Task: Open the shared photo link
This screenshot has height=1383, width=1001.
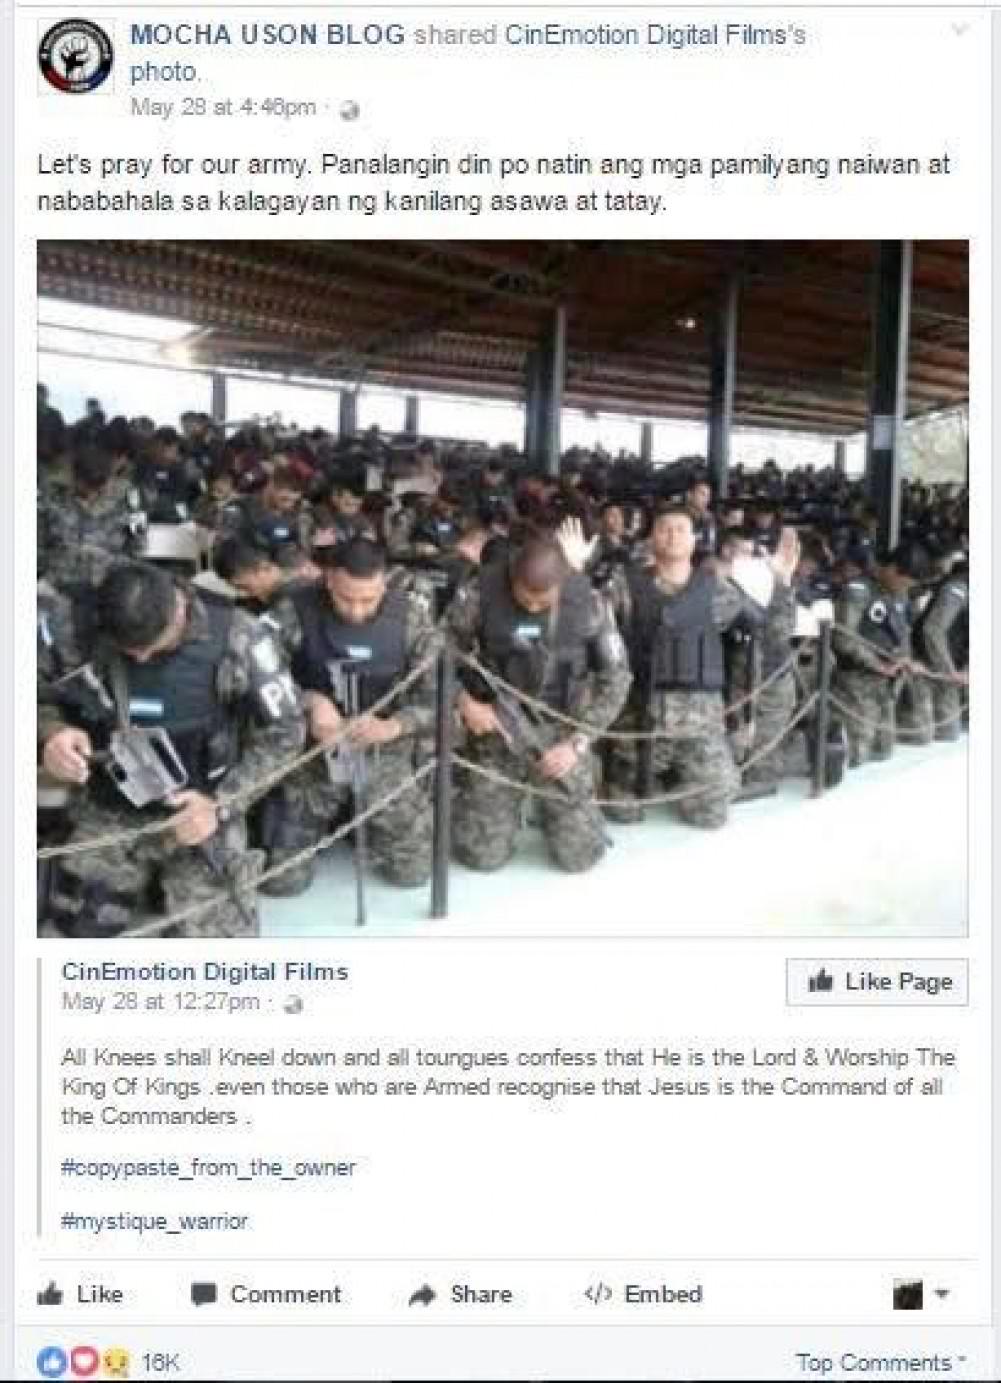Action: [x=165, y=72]
